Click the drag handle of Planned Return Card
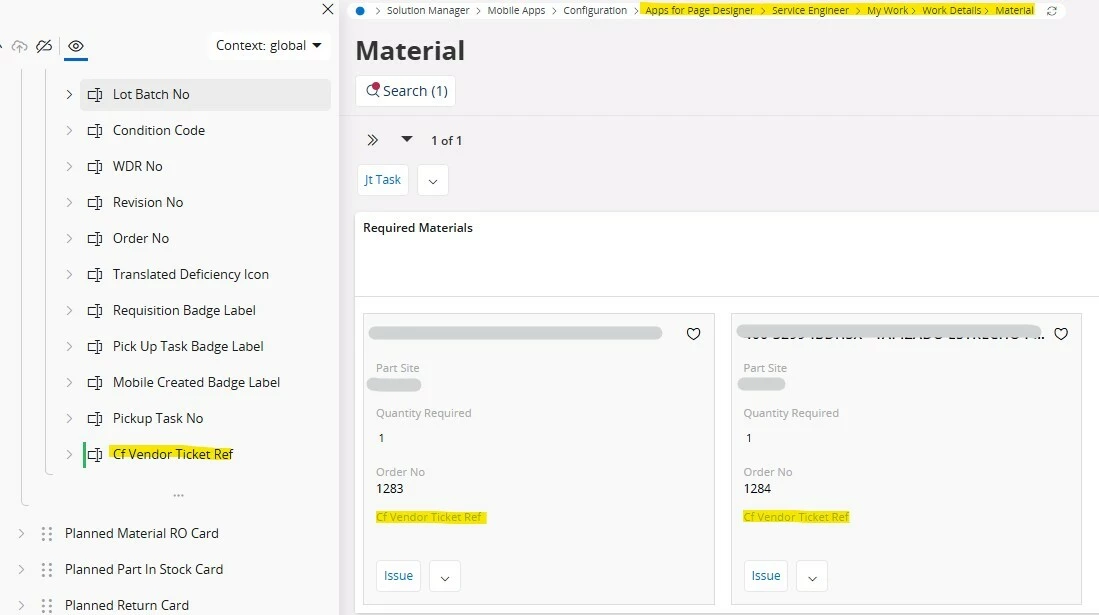 [47, 605]
